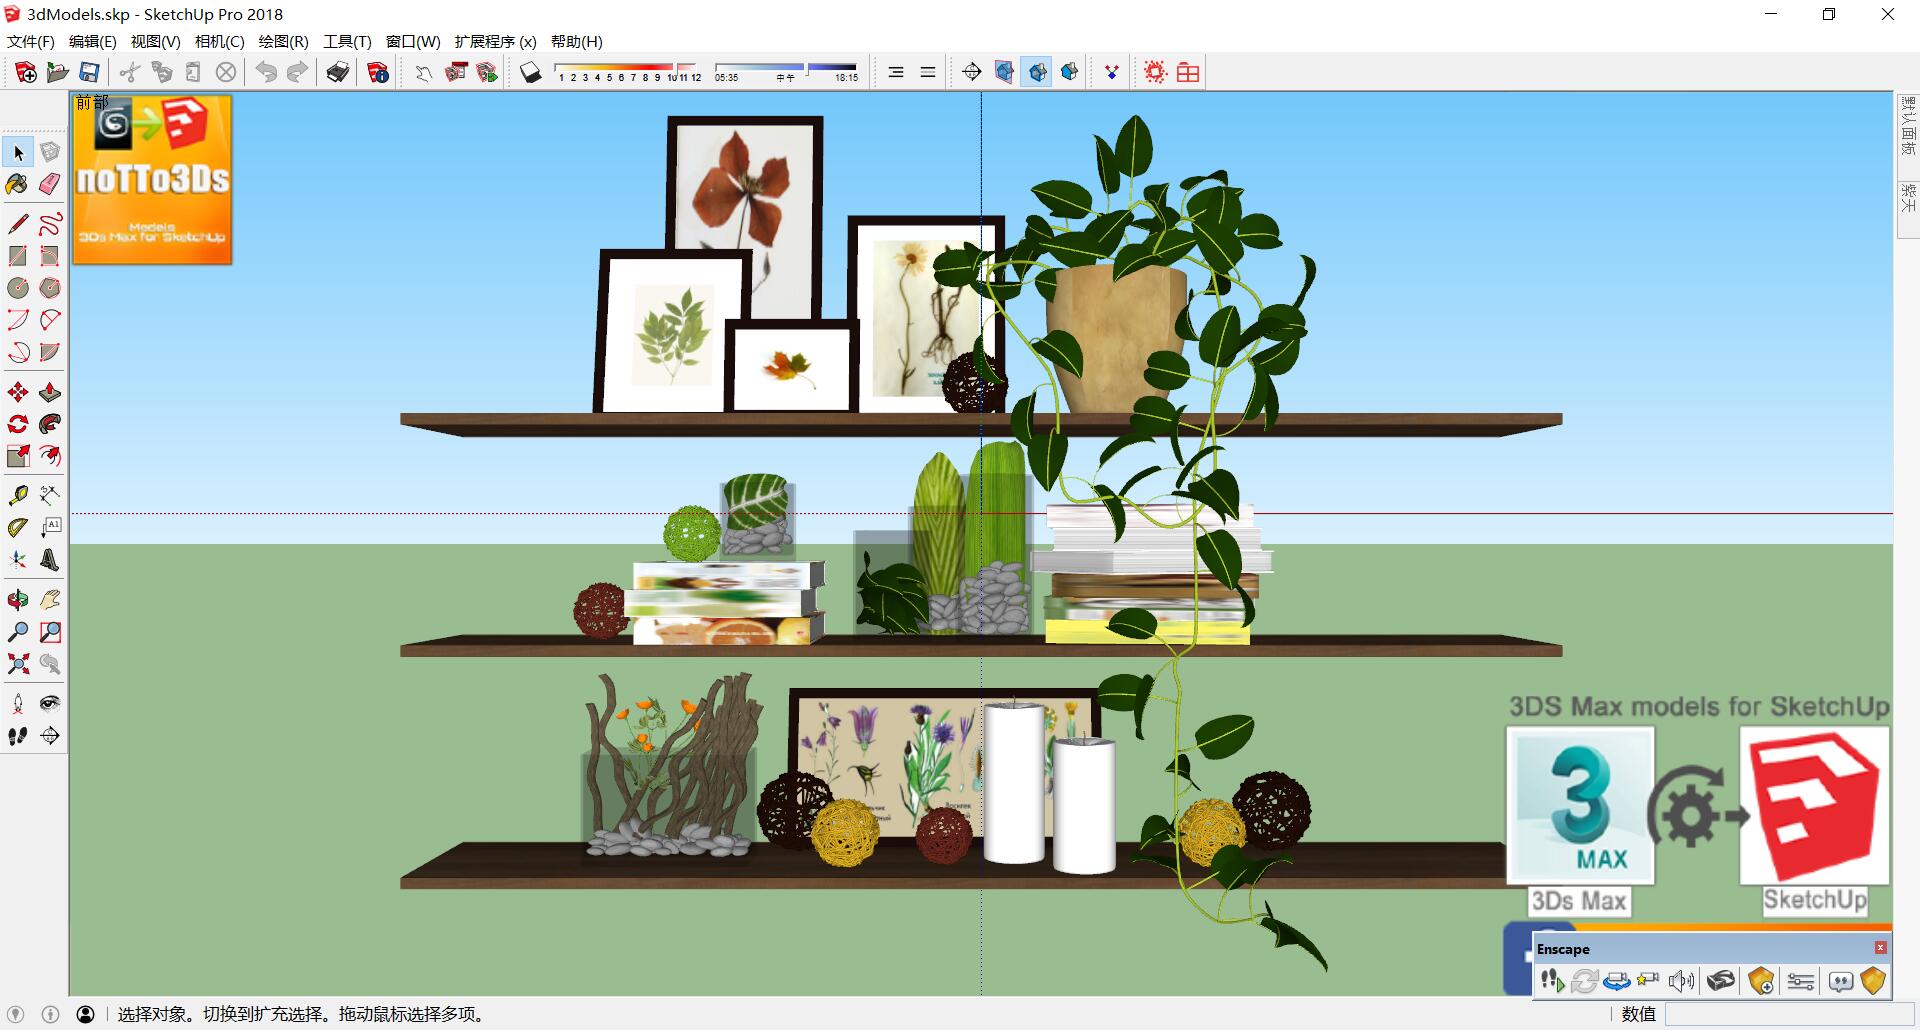
Task: Open 绘图(R) menu
Action: tap(283, 42)
